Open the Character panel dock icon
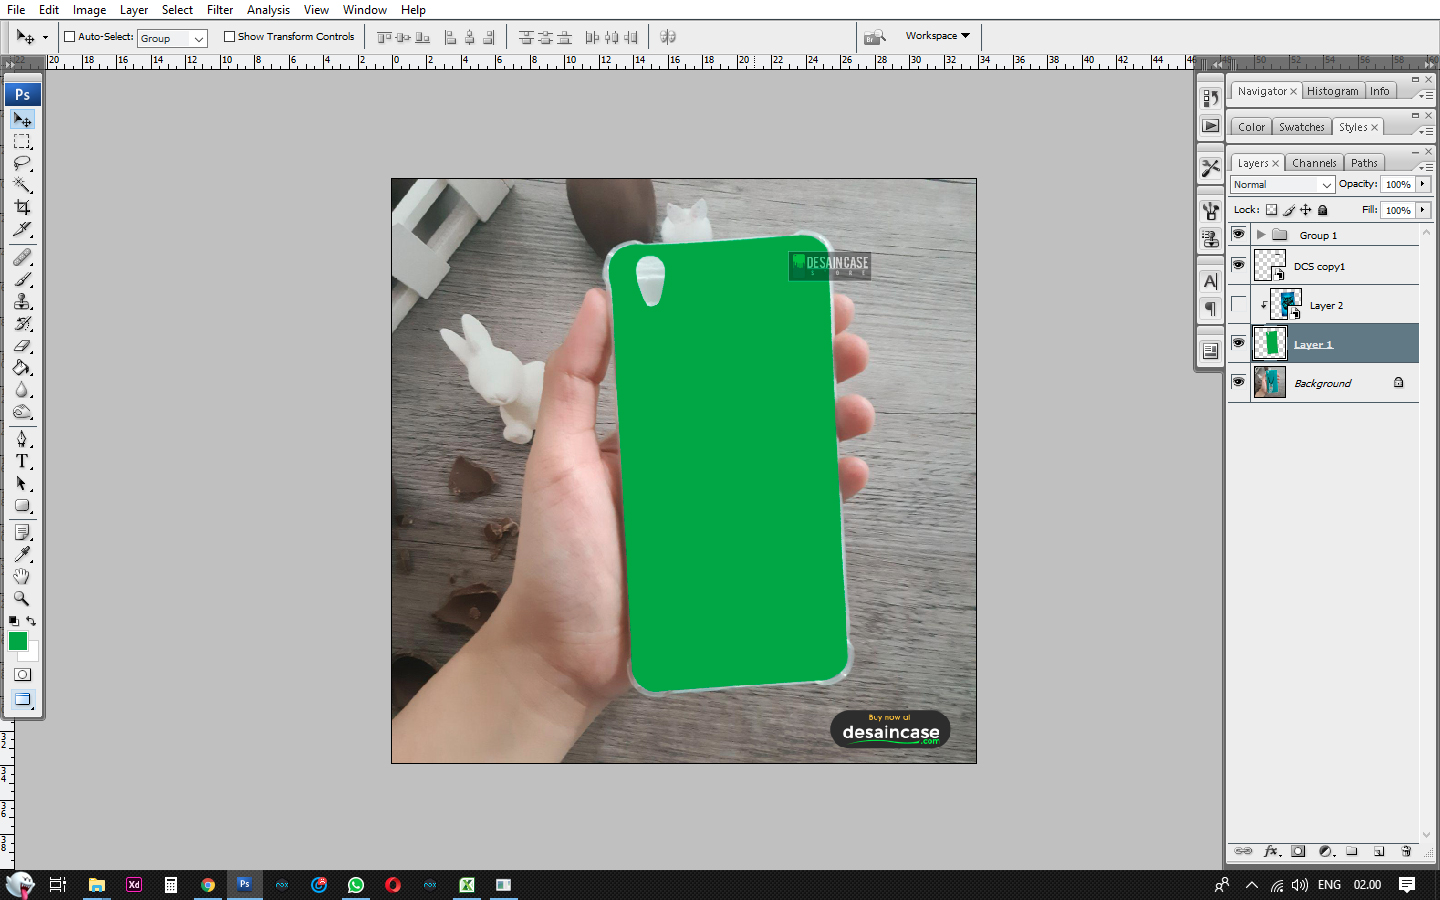1440x900 pixels. pos(1210,282)
